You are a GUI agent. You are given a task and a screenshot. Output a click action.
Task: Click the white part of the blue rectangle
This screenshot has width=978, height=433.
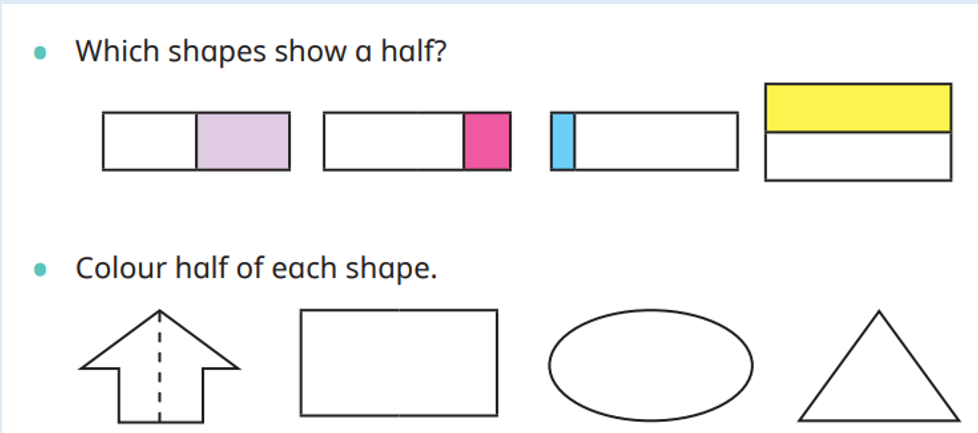(x=656, y=141)
